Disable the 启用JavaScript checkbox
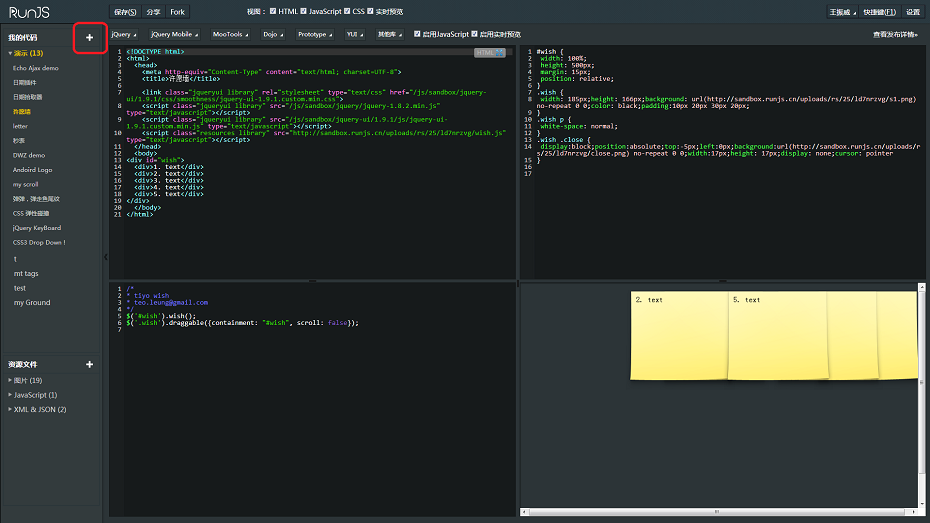The width and height of the screenshot is (930, 523). (417, 34)
